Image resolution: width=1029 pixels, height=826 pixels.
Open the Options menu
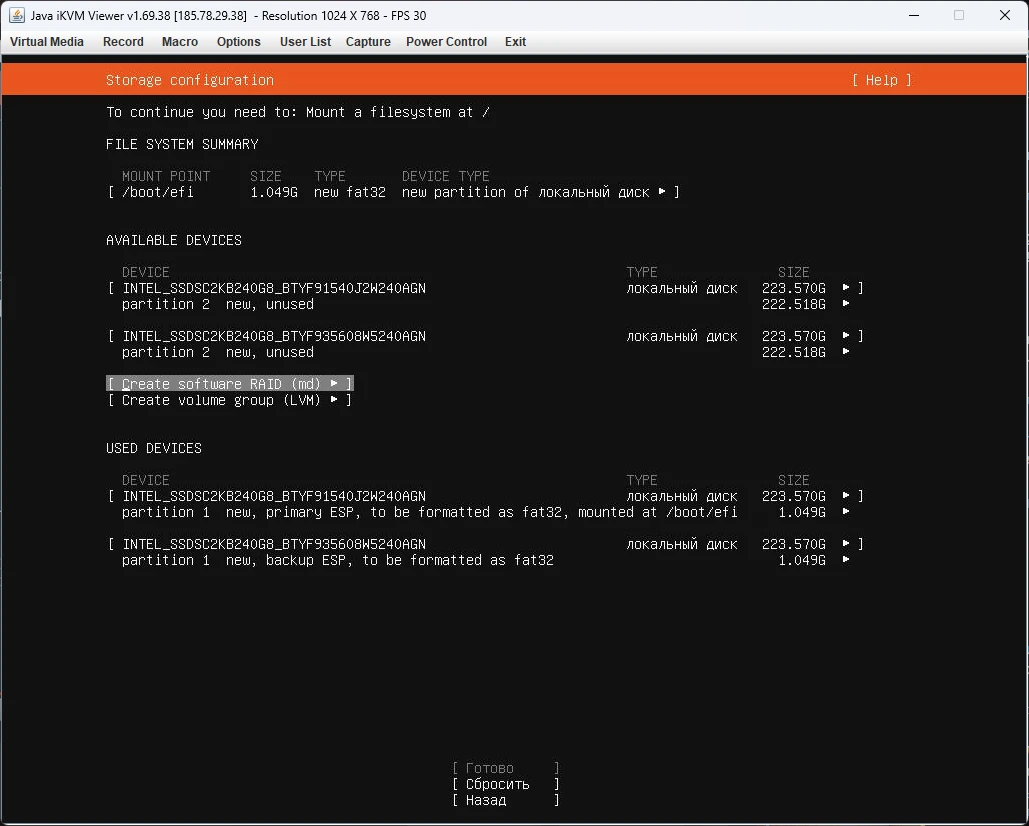pos(239,42)
